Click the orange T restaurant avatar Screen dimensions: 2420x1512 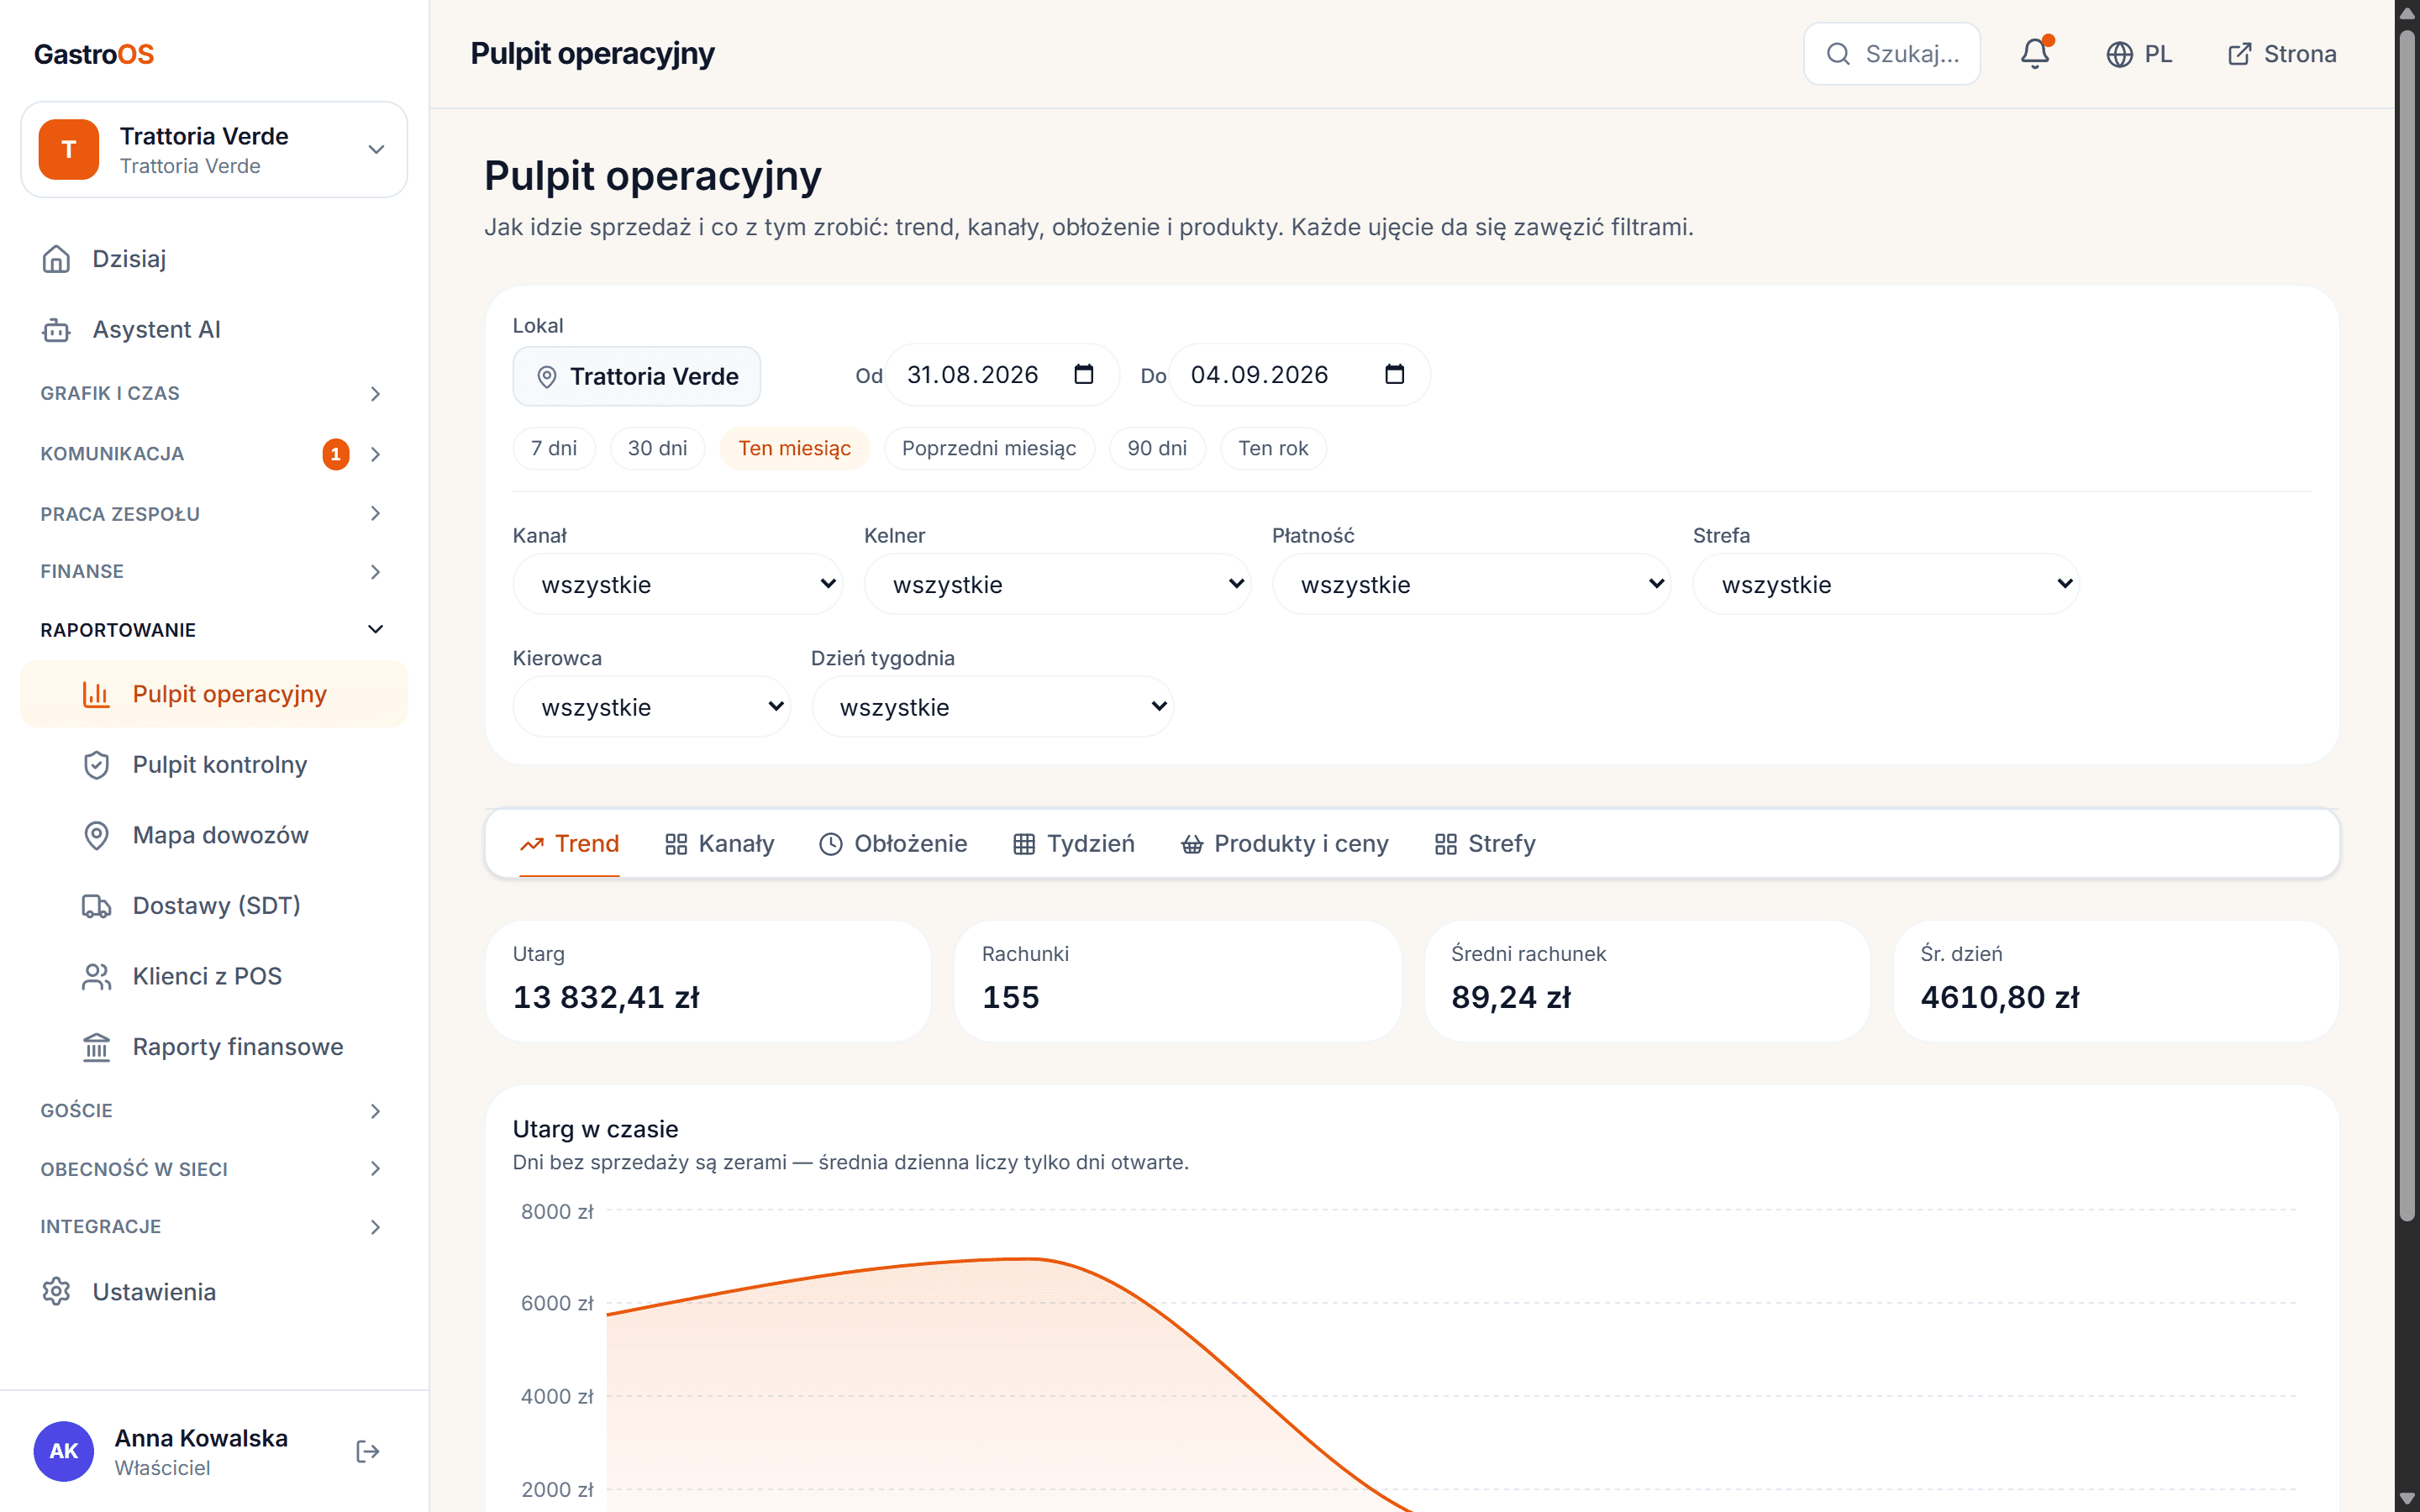(x=69, y=149)
